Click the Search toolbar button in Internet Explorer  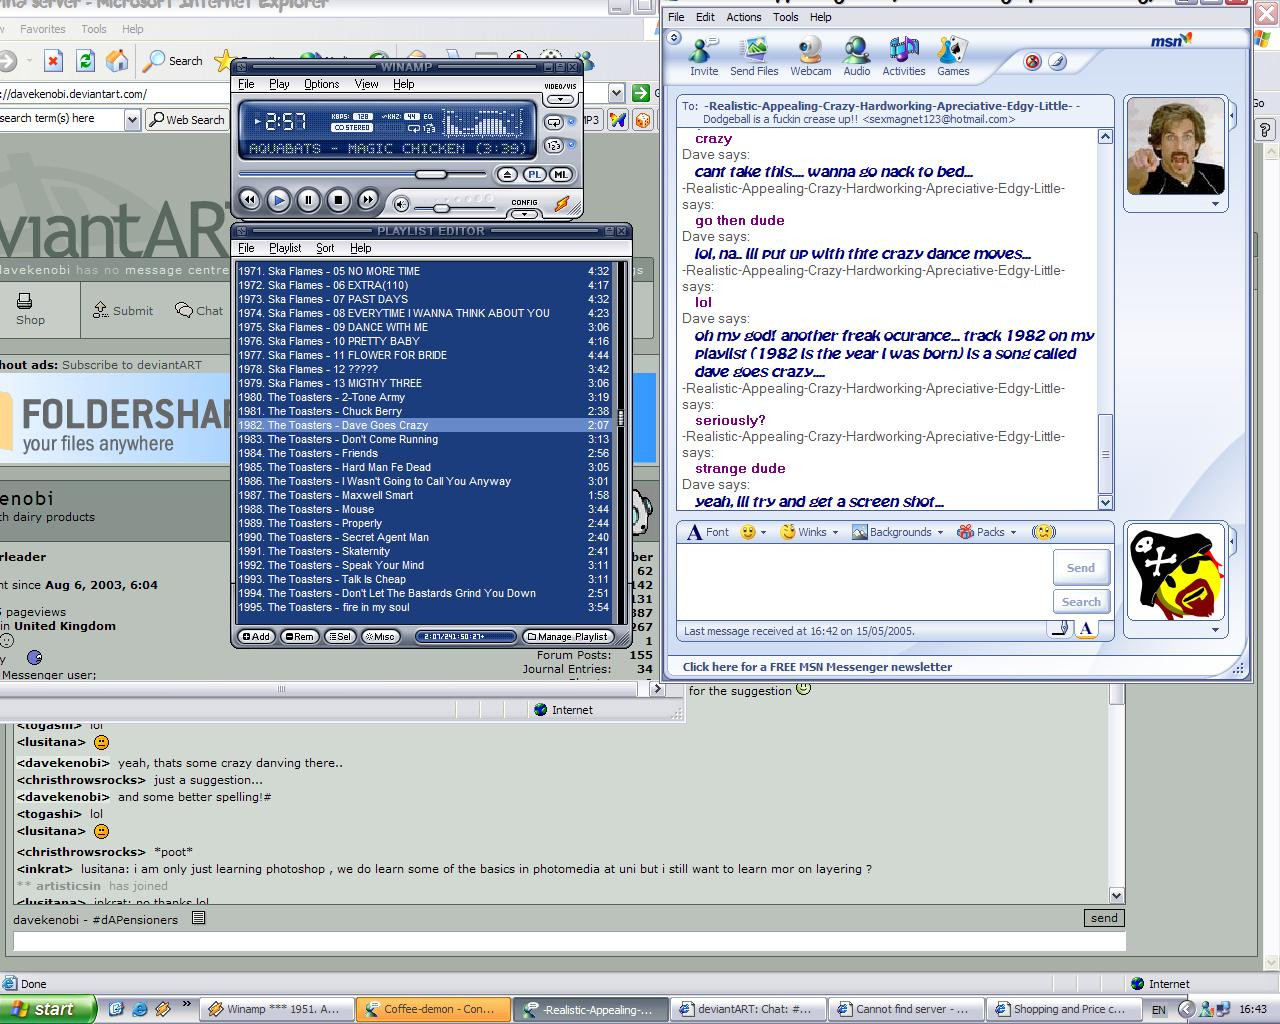click(173, 61)
